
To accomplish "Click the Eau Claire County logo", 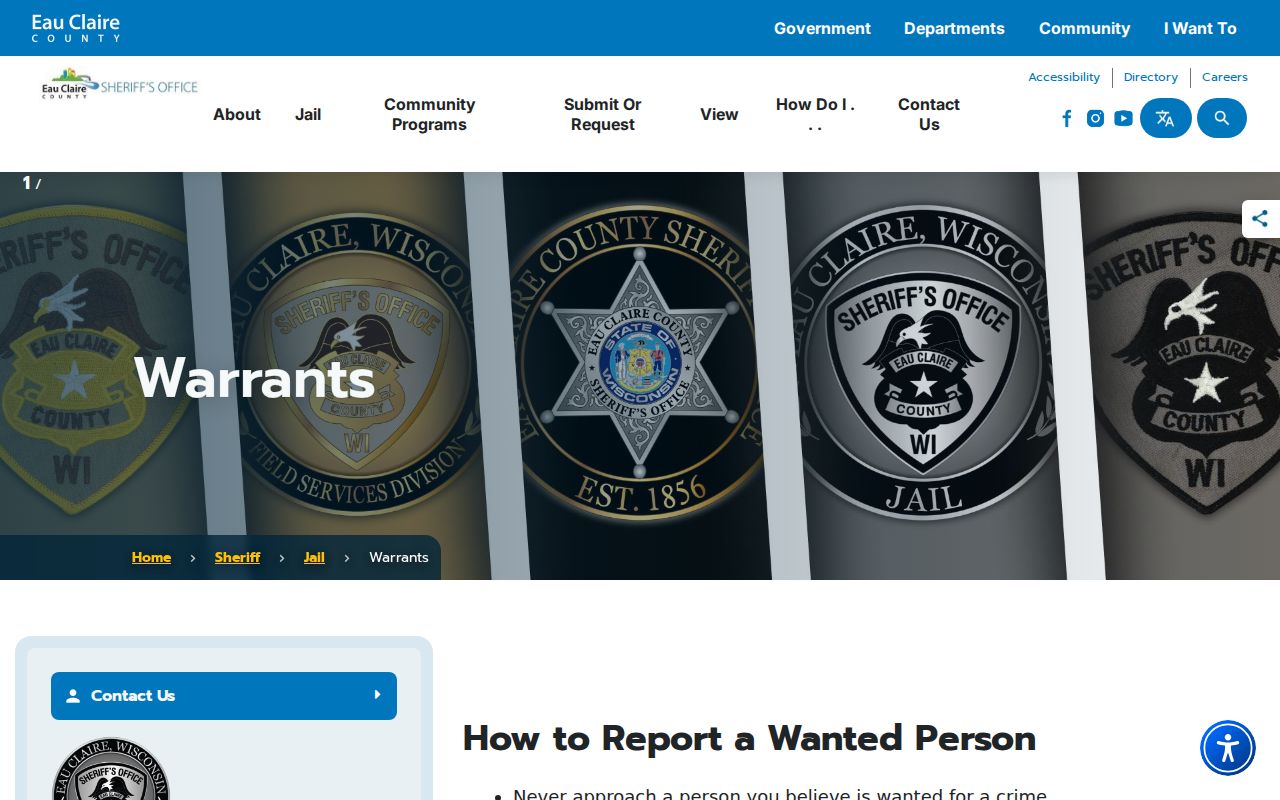I will tap(76, 28).
